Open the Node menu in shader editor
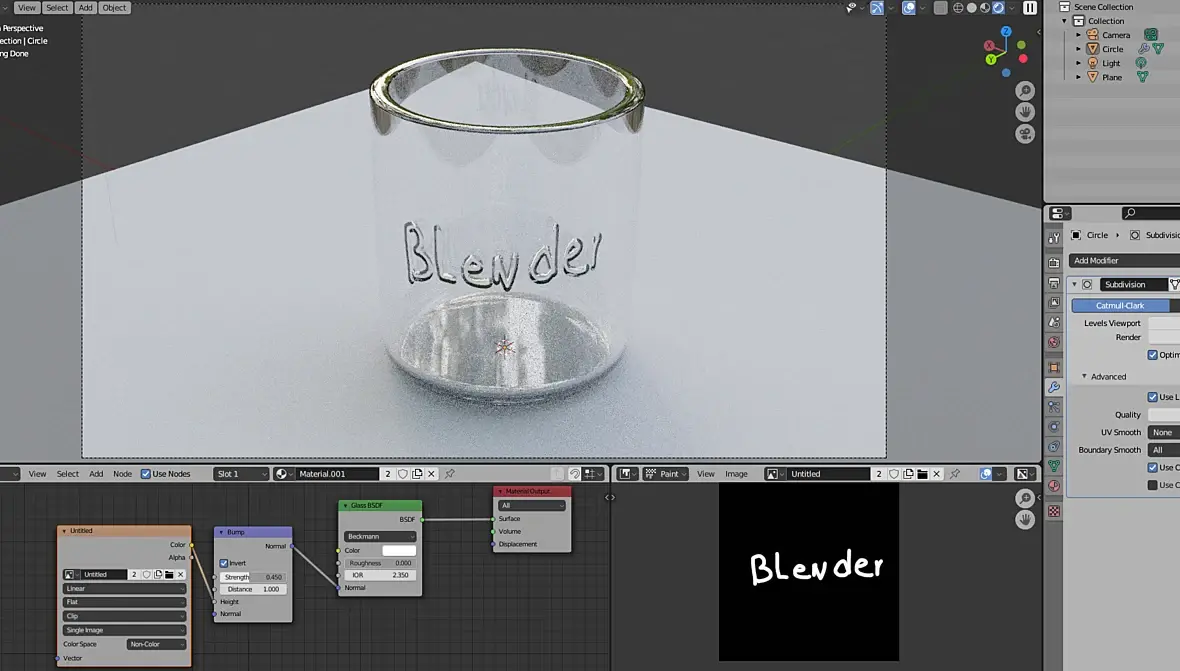Screen dimensions: 1180x671 click(123, 474)
